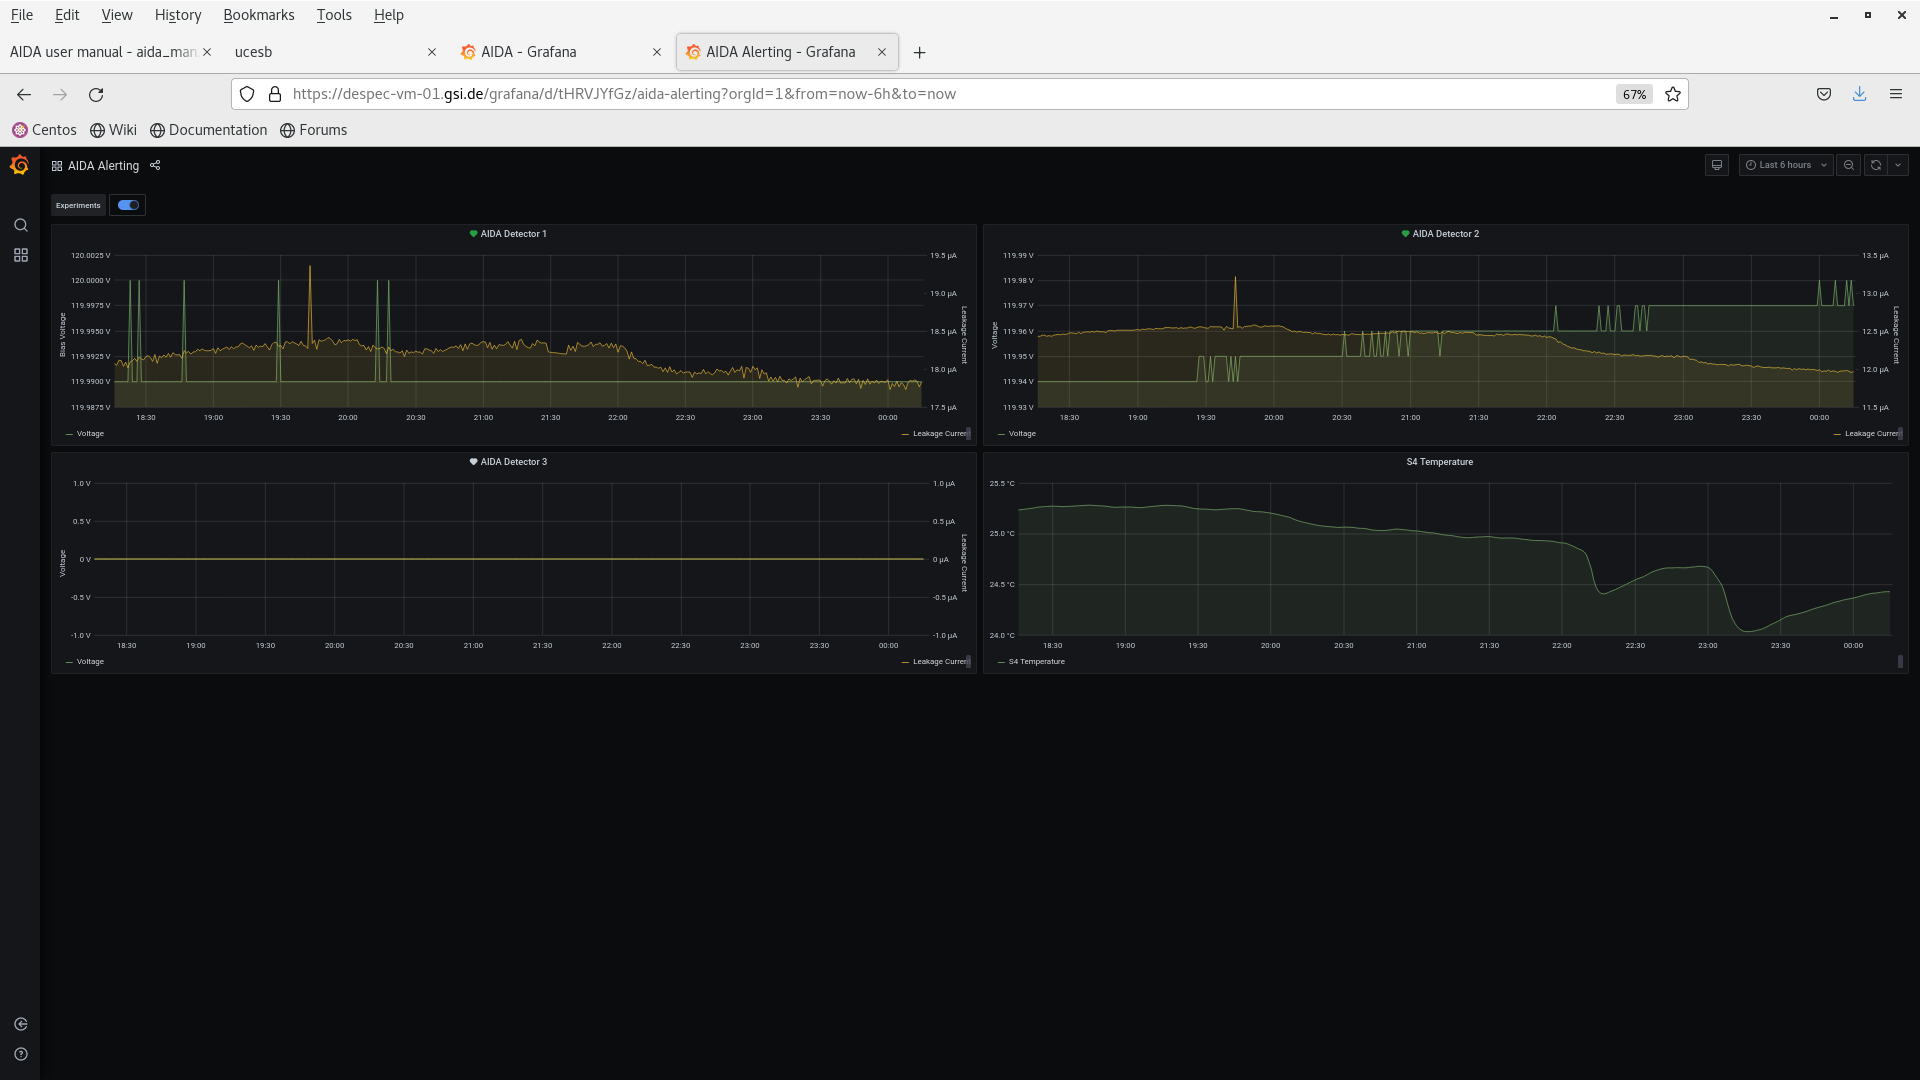Open the Save to Pocket icon
1920x1080 pixels.
(x=1824, y=94)
